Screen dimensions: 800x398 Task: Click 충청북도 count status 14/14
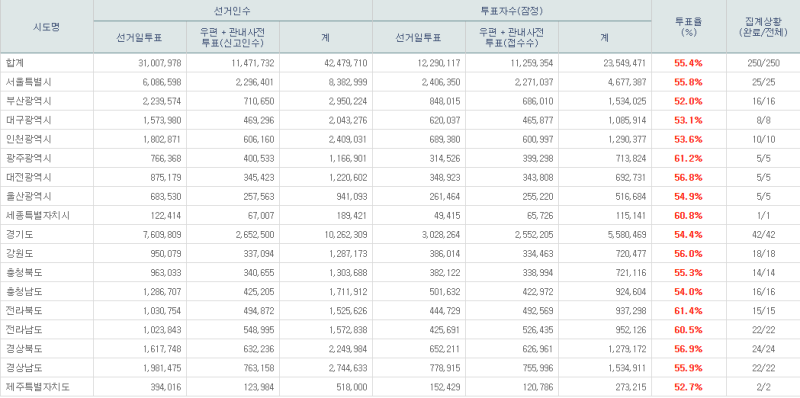coord(763,273)
